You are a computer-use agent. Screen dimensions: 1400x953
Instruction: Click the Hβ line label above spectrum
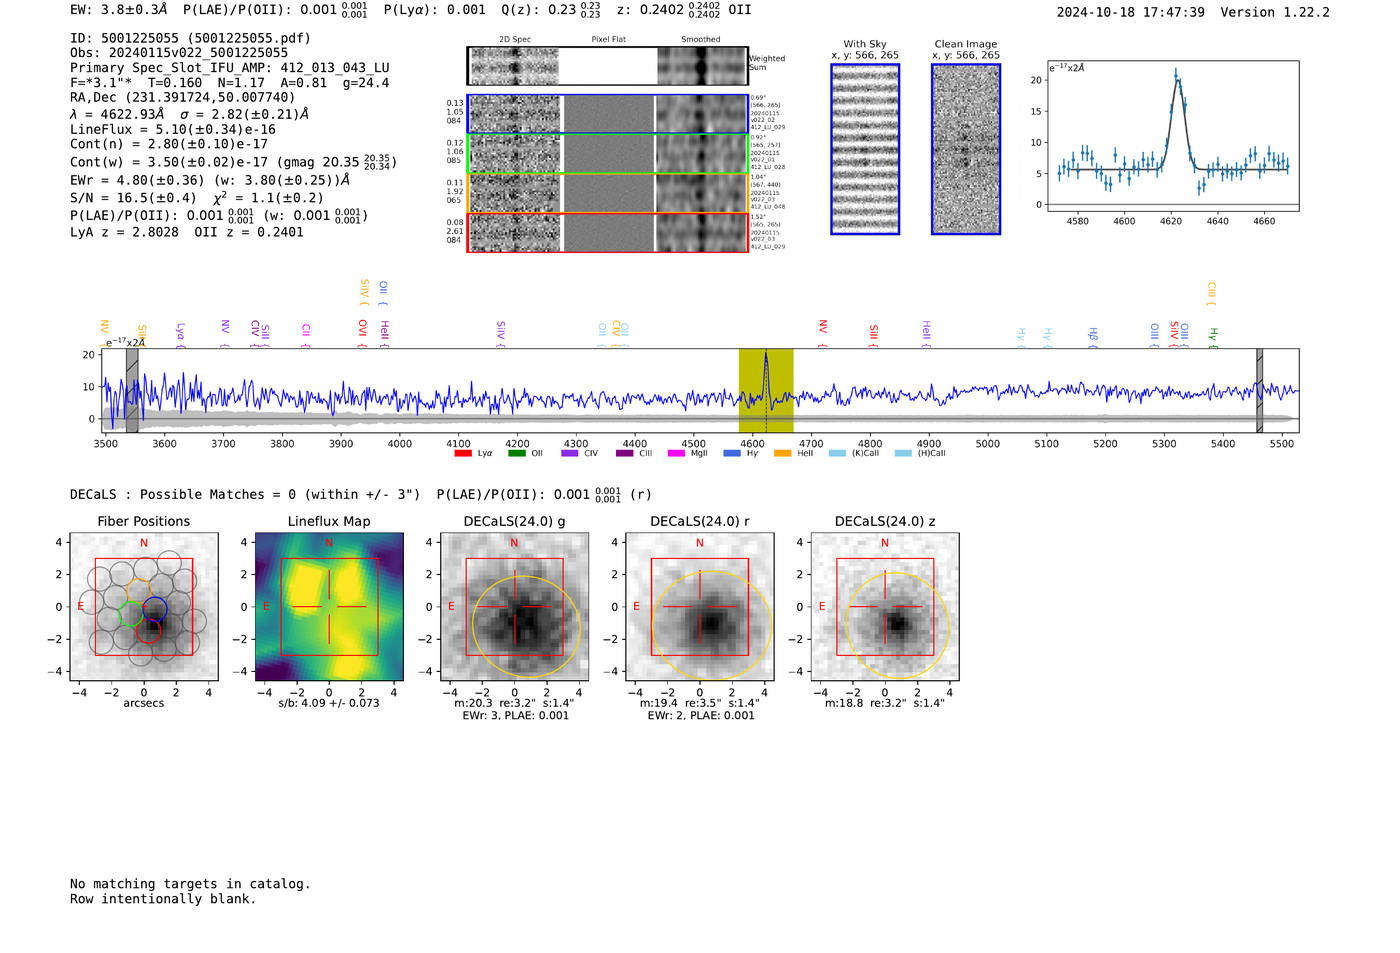1093,336
